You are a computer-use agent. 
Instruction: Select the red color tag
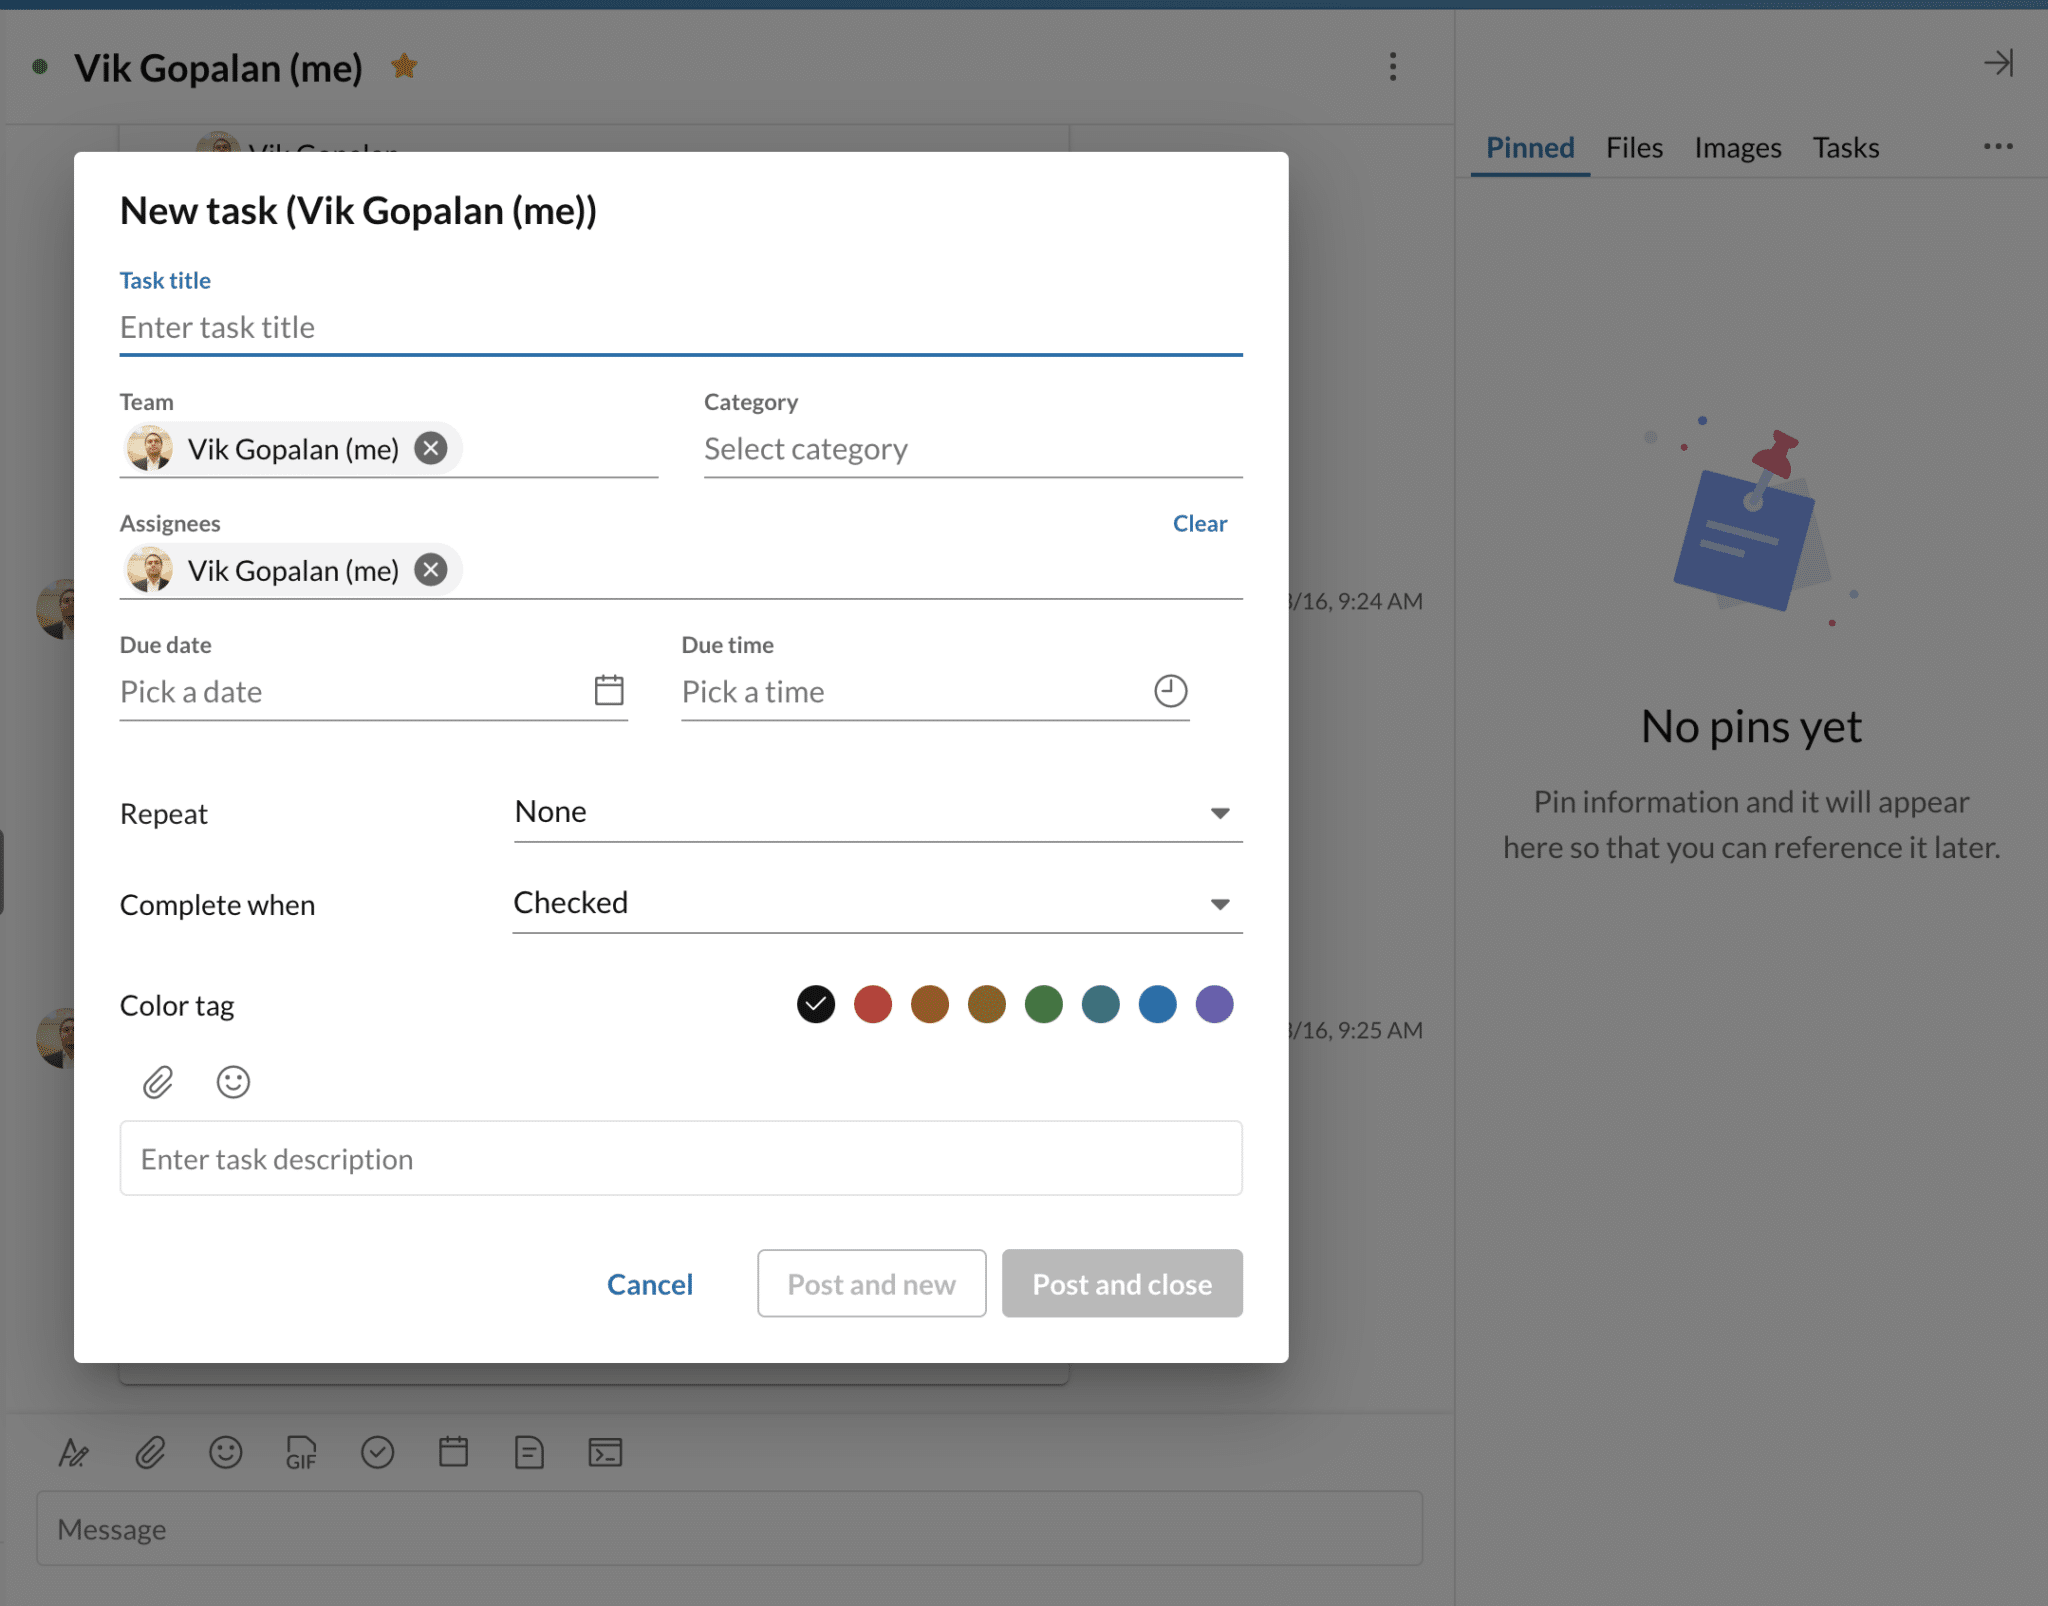(872, 1004)
